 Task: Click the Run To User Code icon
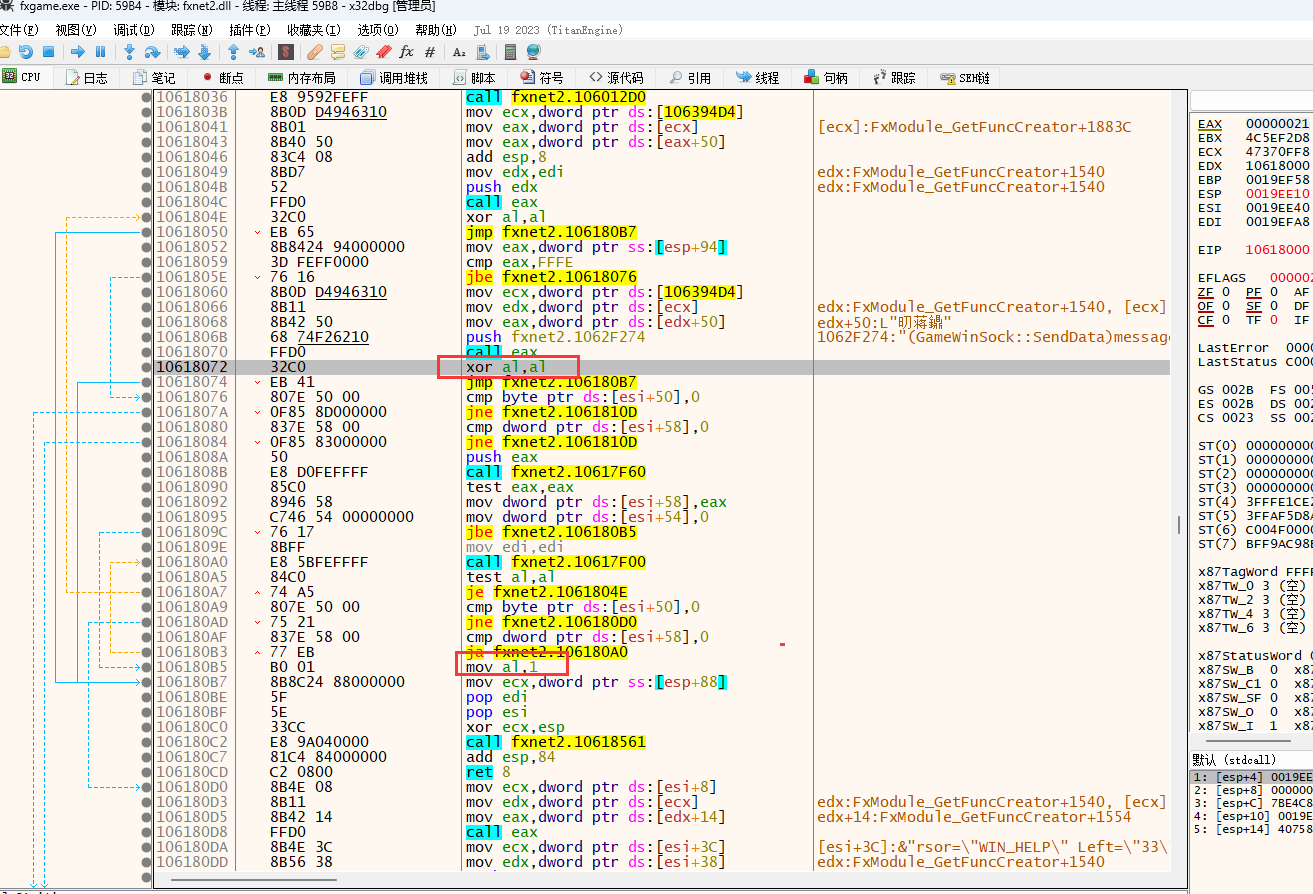pyautogui.click(x=257, y=52)
